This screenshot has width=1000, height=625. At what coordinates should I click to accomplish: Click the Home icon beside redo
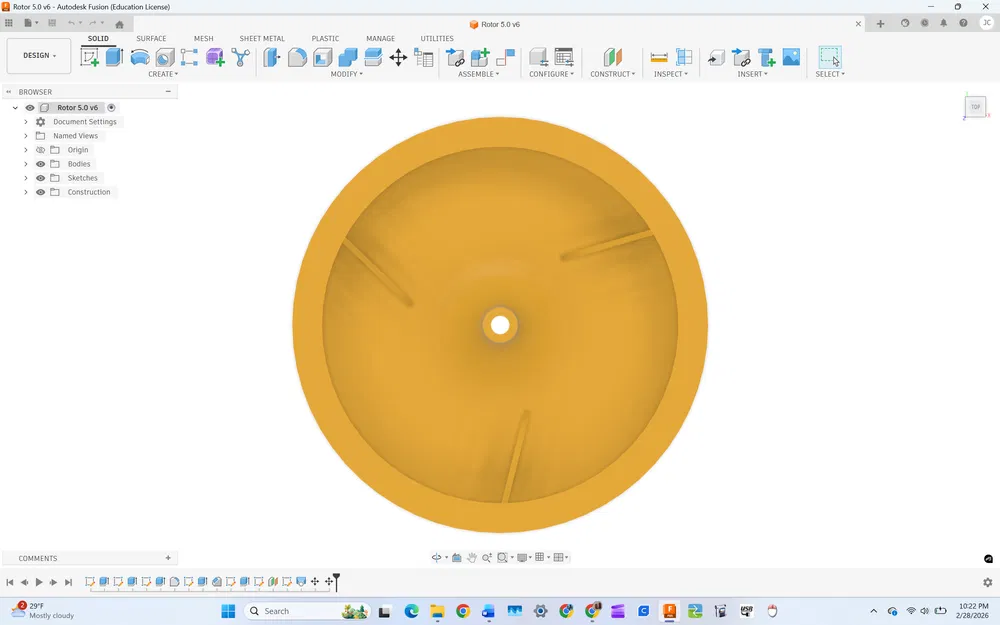point(119,24)
